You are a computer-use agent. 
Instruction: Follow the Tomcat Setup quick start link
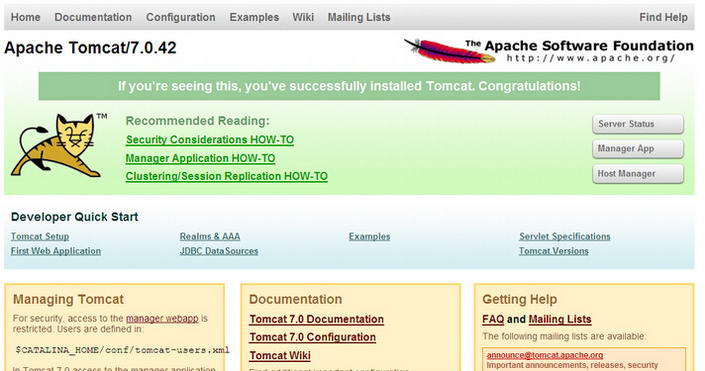(40, 237)
